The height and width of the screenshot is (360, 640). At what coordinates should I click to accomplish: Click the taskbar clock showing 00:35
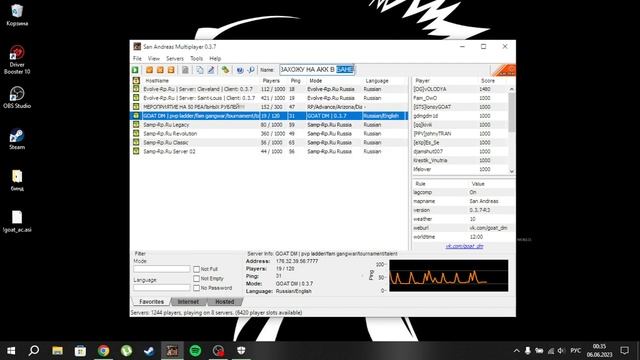tap(599, 351)
